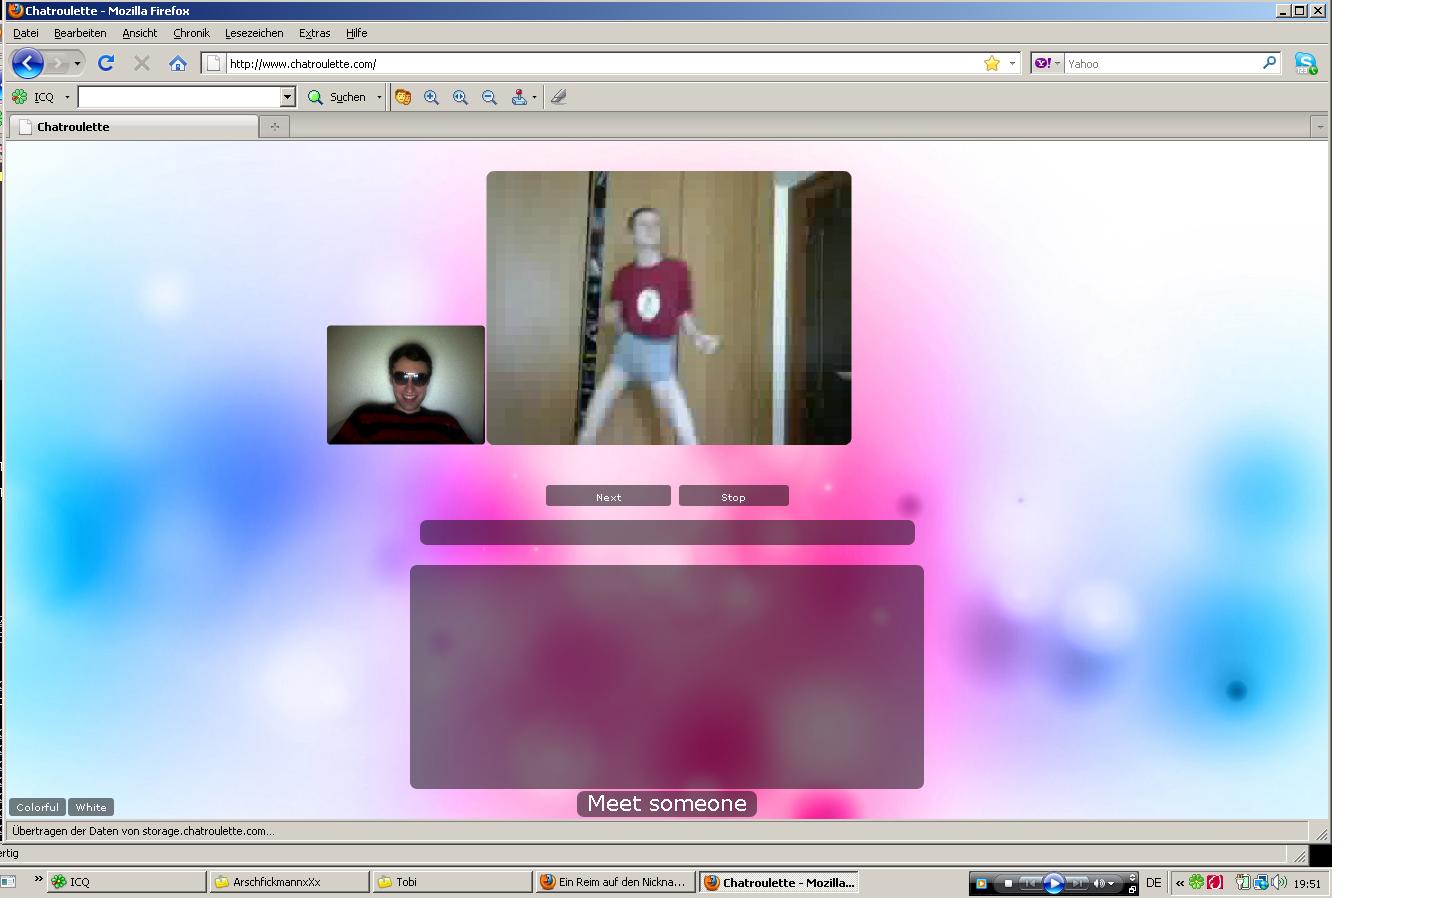Reload the page with the refresh icon
Screen dimensions: 1440x900
click(106, 63)
